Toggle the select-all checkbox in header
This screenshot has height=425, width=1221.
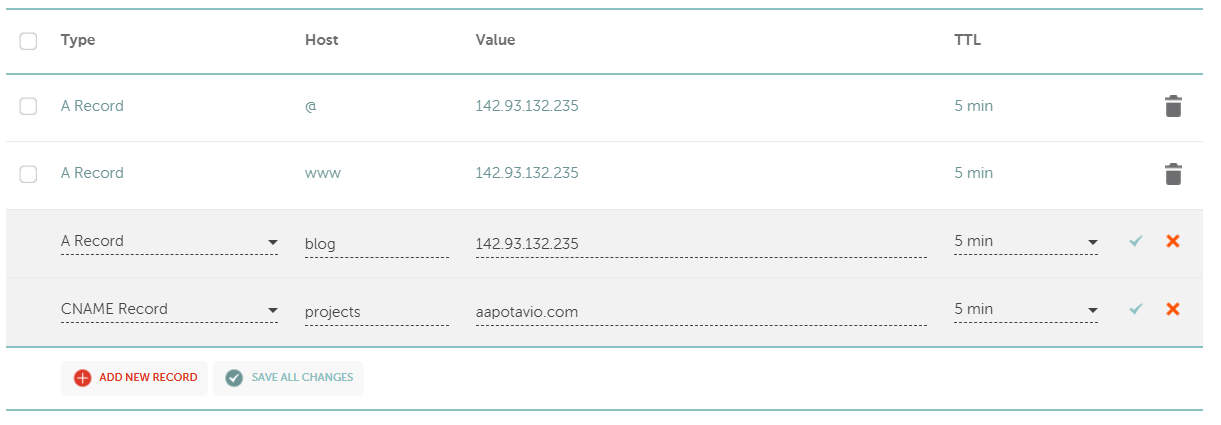tap(28, 41)
